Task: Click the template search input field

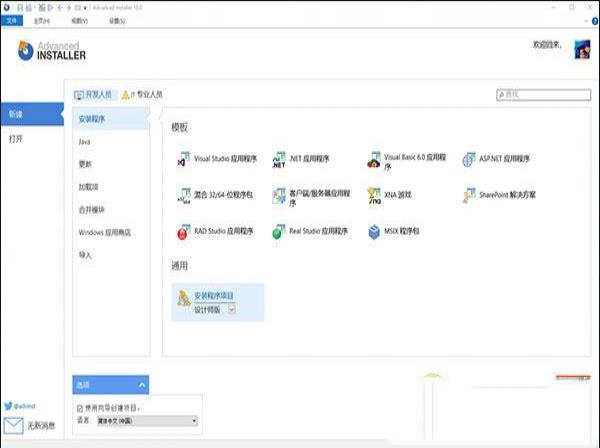Action: (543, 94)
